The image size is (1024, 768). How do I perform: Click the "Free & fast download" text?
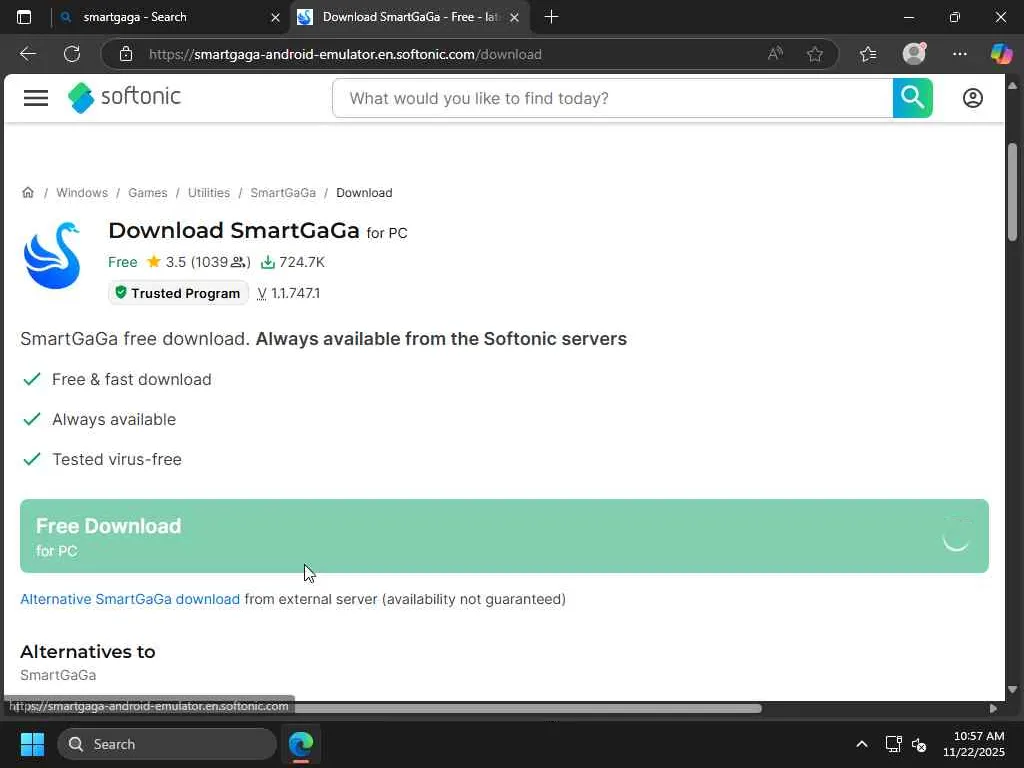pyautogui.click(x=132, y=379)
